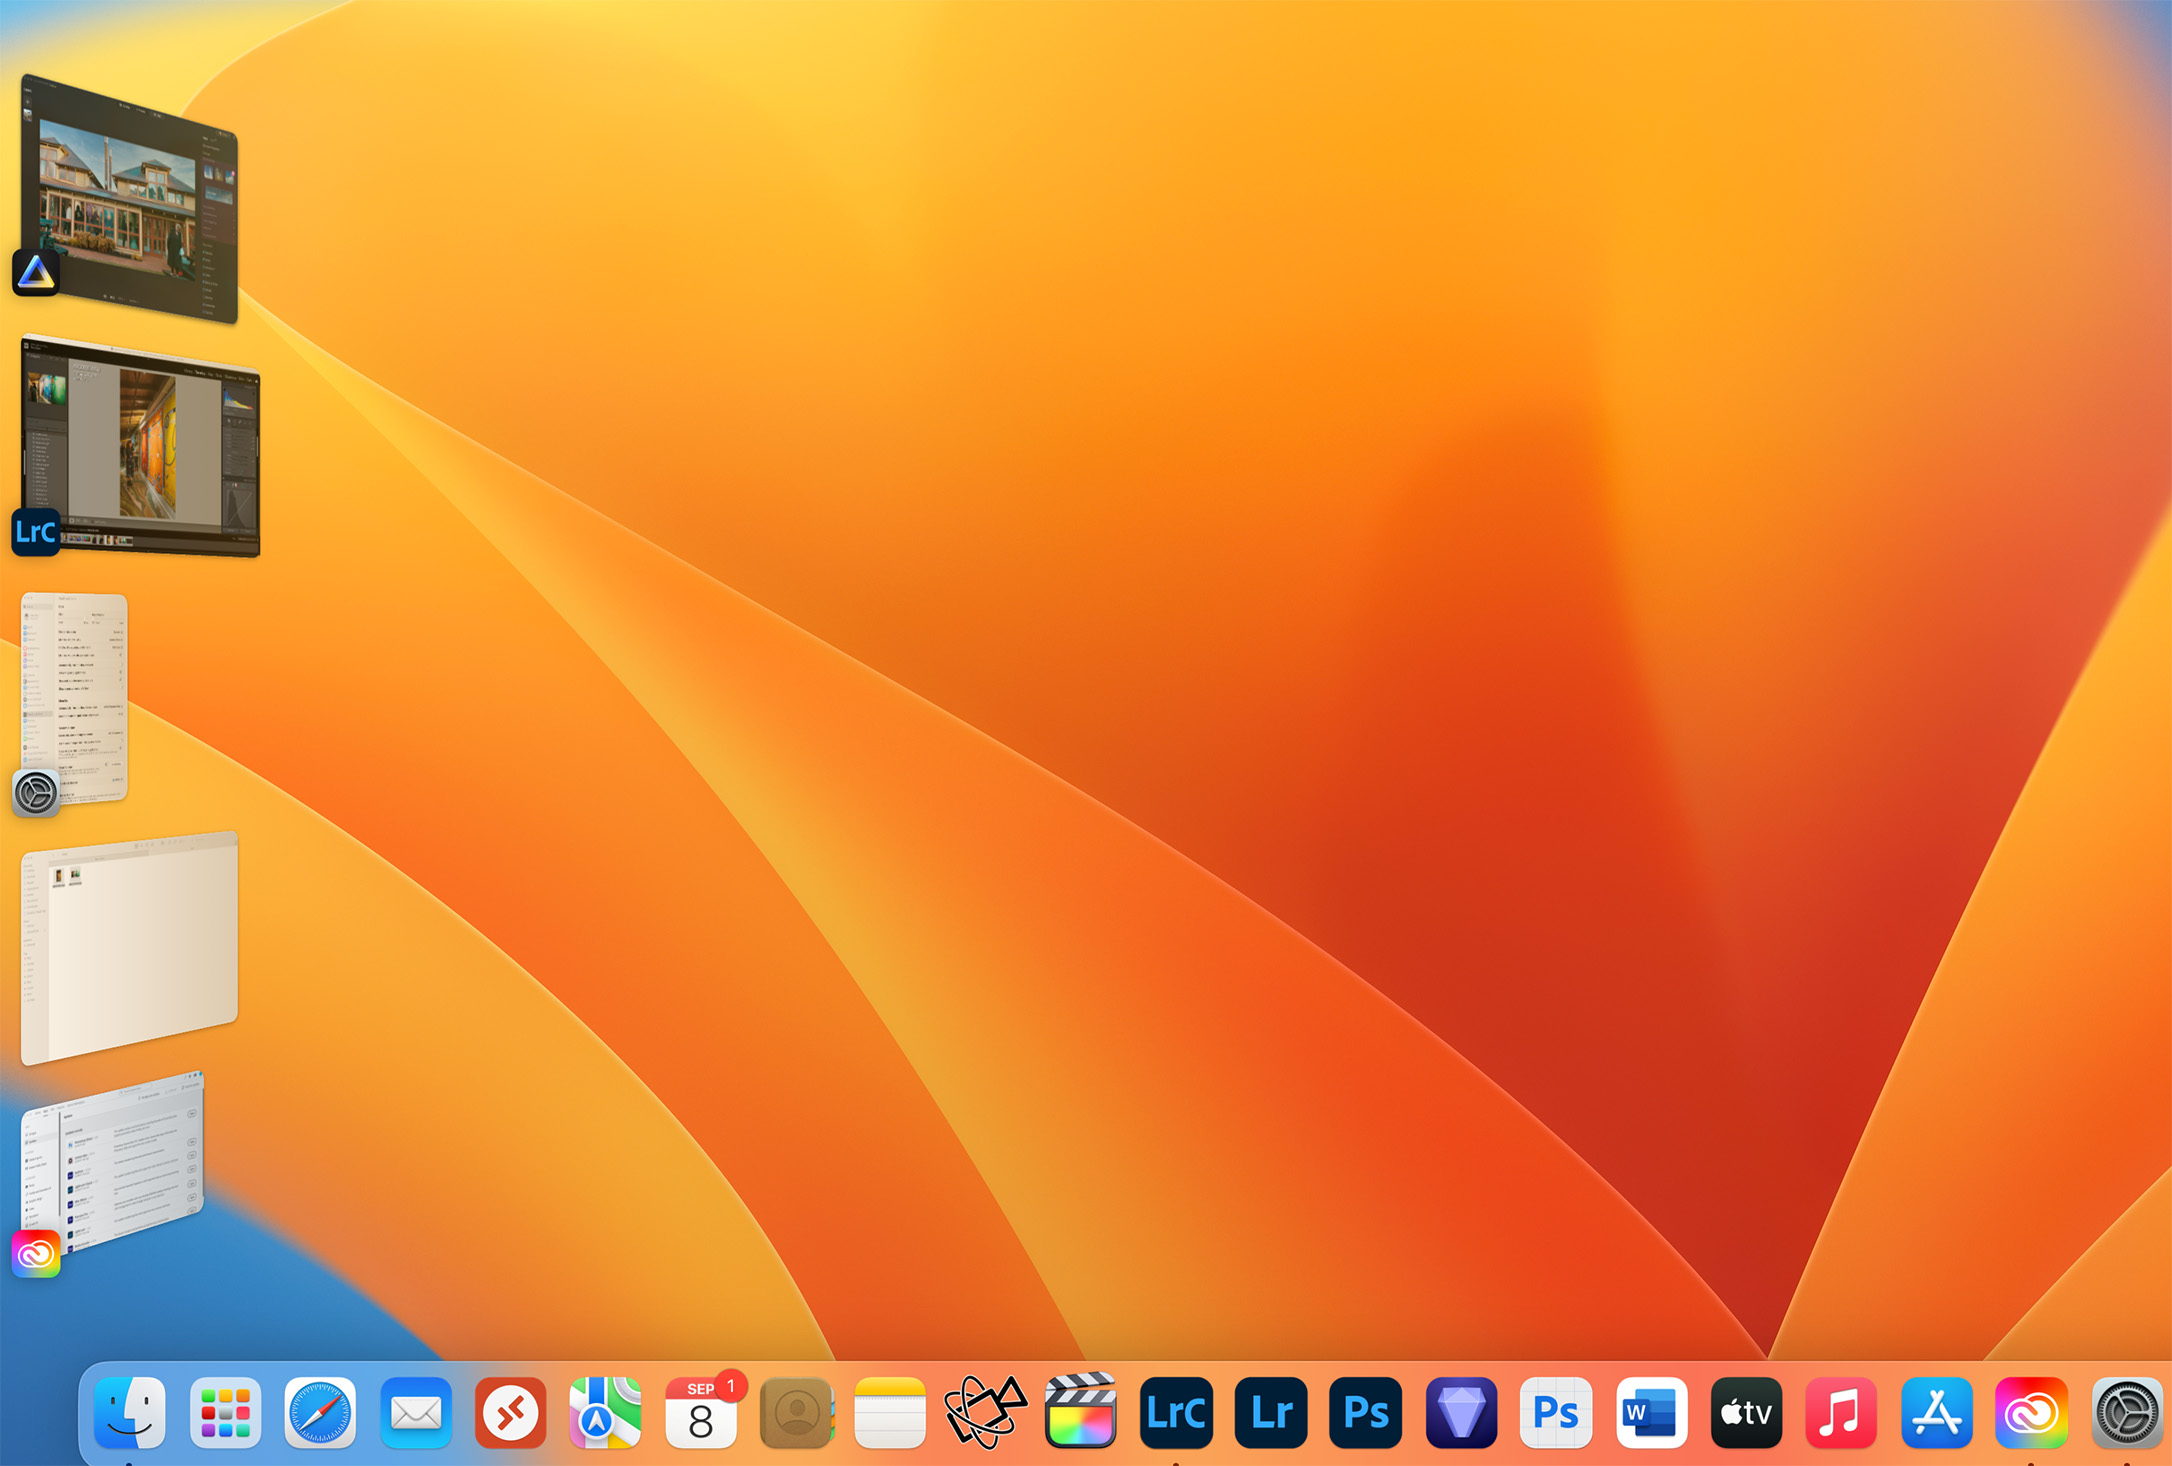This screenshot has width=2172, height=1466.
Task: Click the Lightroom Classic LrC Dock icon
Action: tap(1176, 1412)
